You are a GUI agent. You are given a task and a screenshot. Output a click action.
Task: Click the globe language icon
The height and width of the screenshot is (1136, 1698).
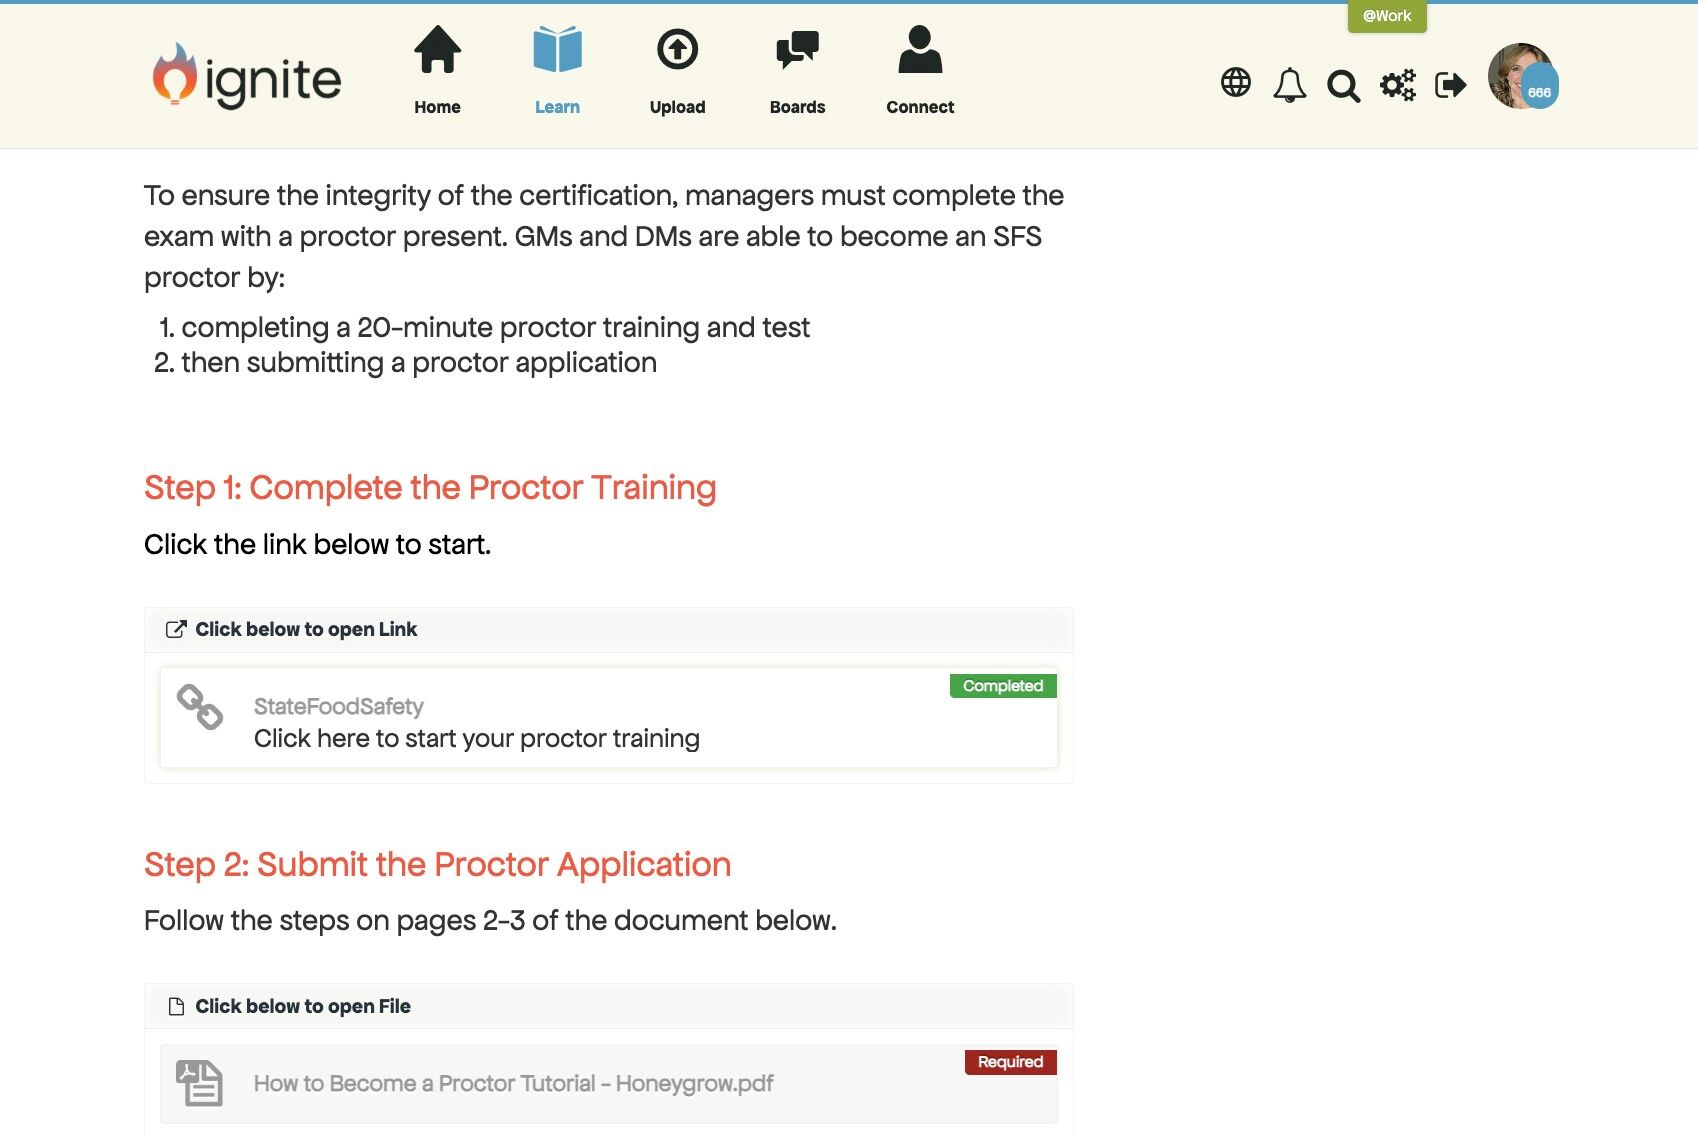pyautogui.click(x=1236, y=83)
